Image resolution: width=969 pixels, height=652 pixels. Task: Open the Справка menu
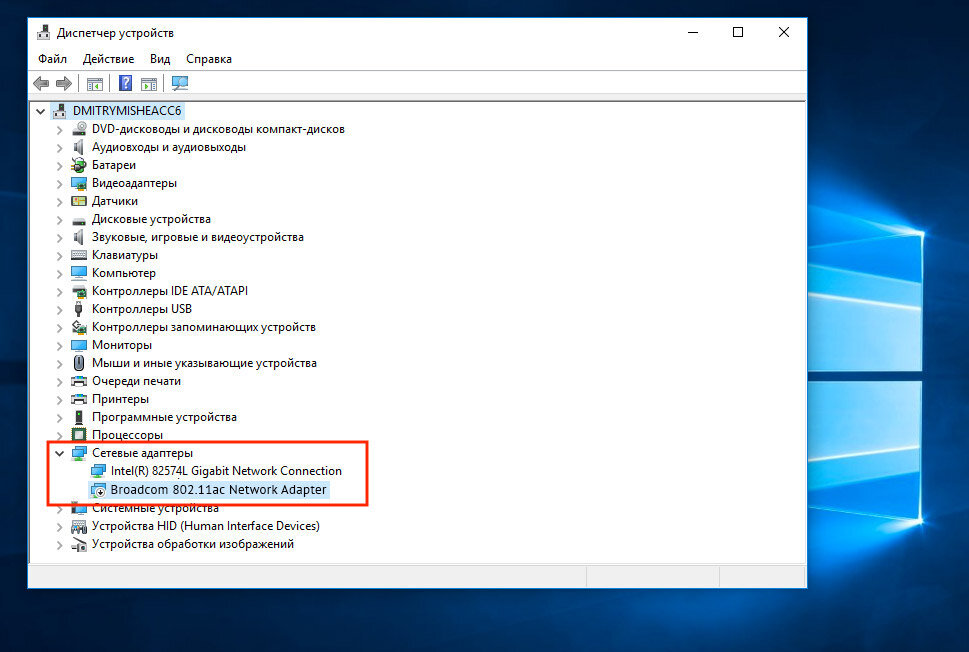pos(209,59)
